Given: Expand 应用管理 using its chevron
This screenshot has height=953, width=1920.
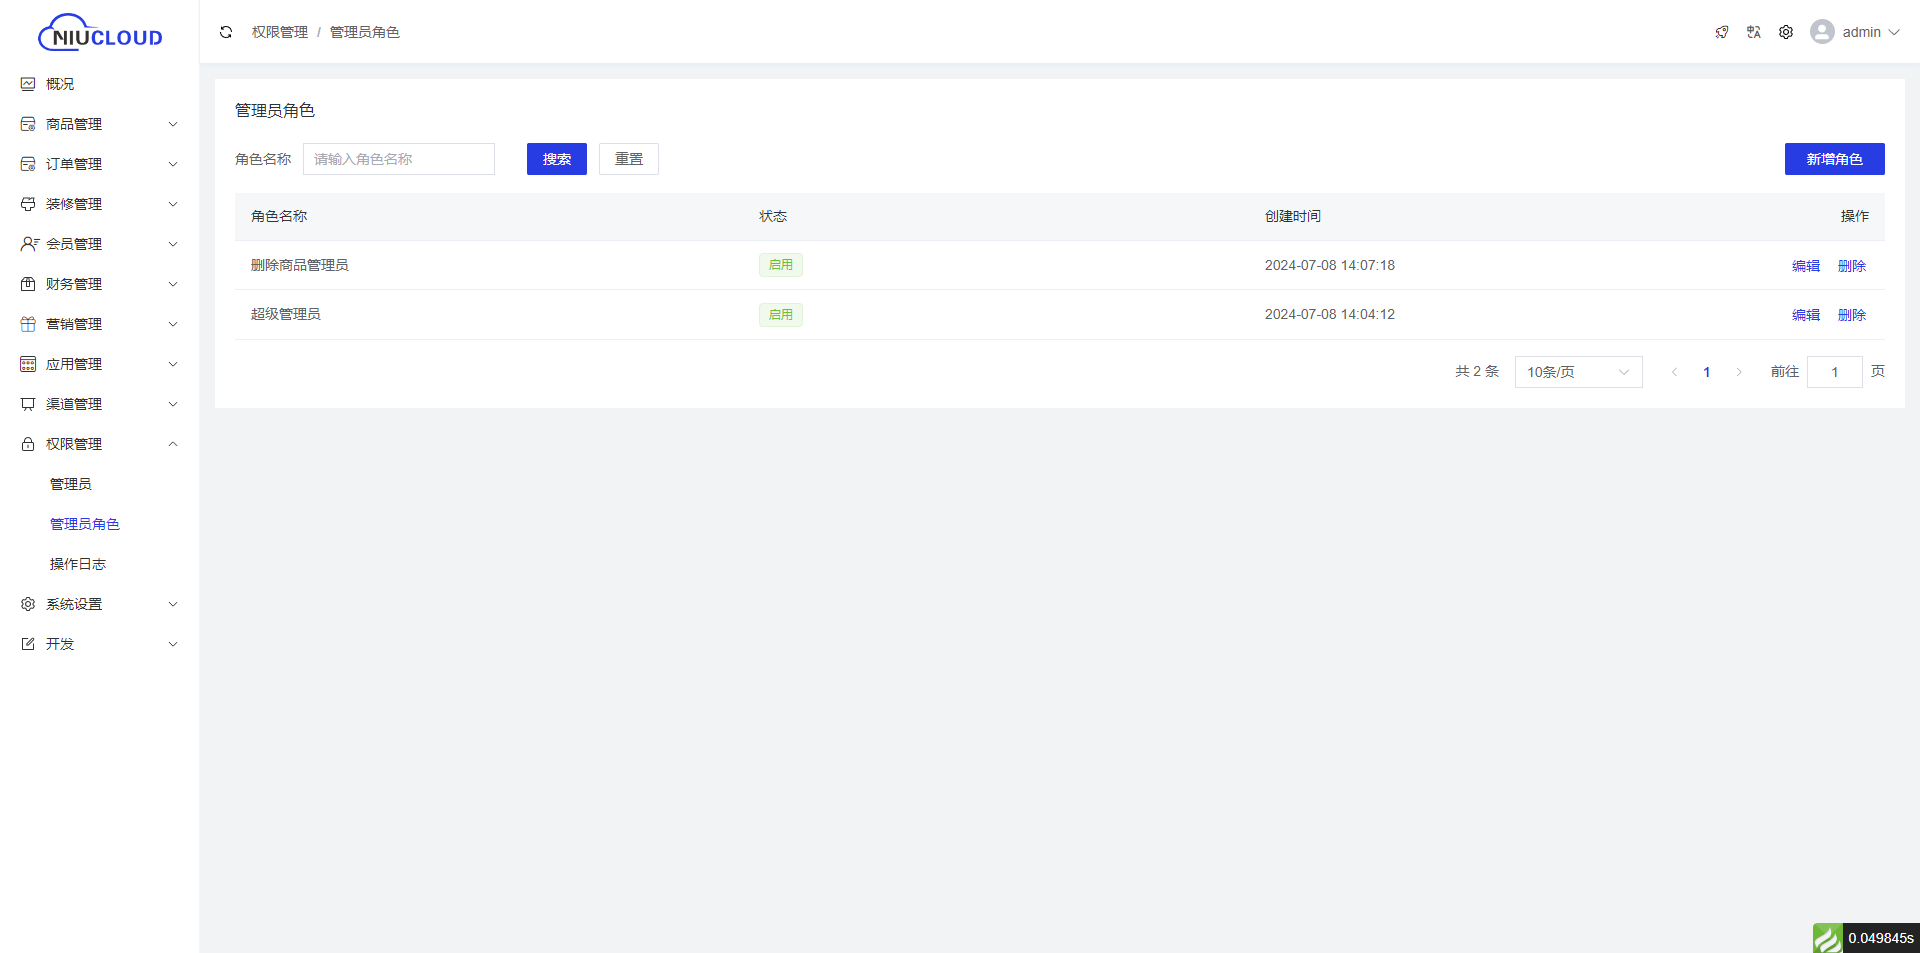Looking at the screenshot, I should point(173,364).
